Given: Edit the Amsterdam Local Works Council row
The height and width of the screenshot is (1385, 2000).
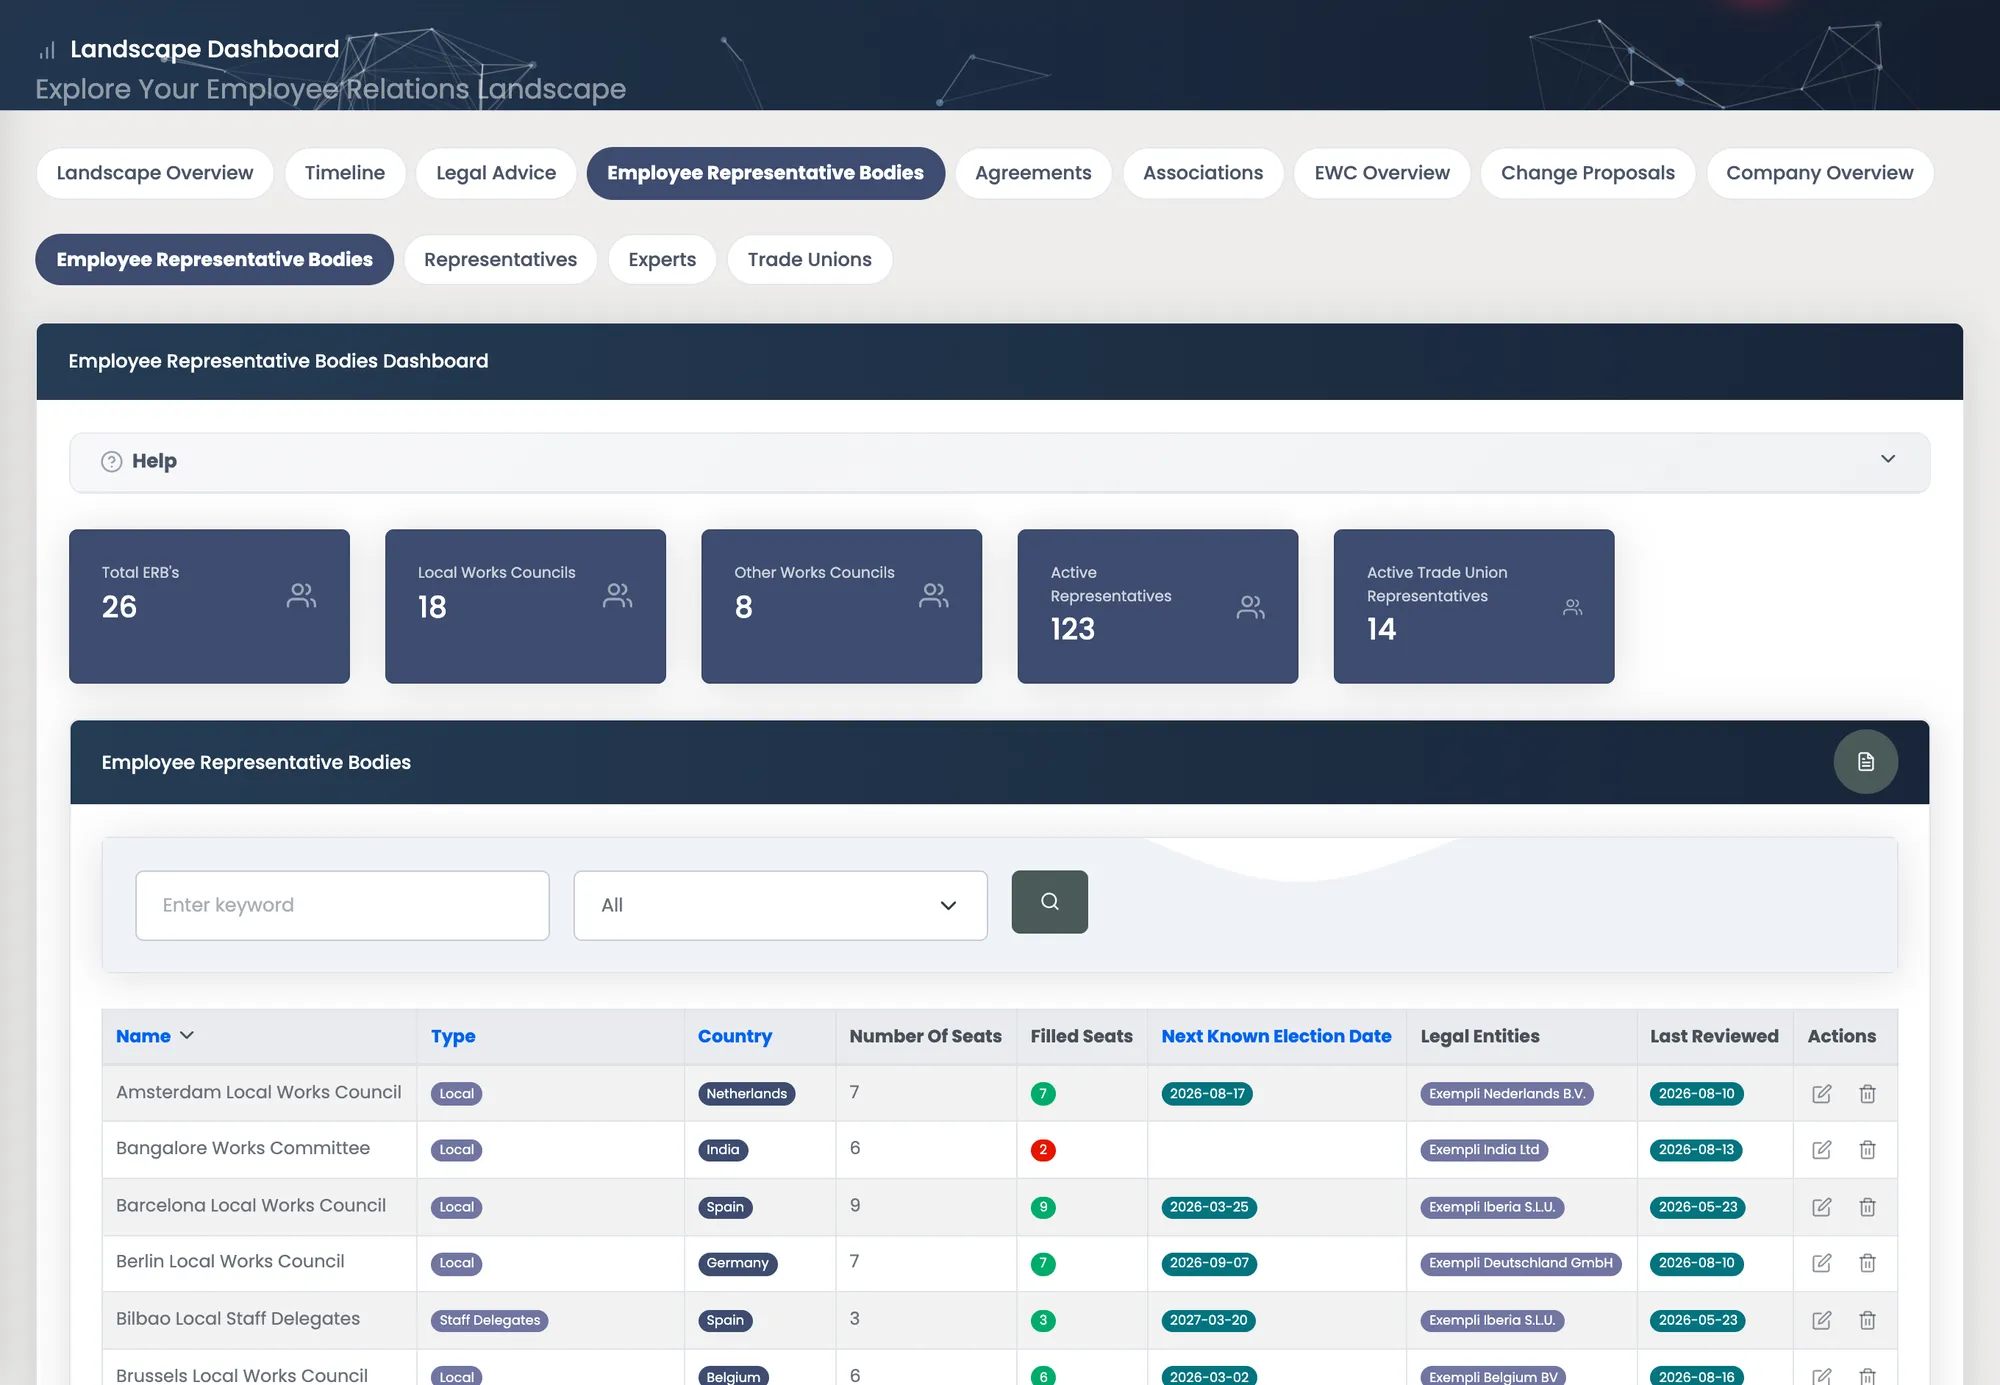Looking at the screenshot, I should pyautogui.click(x=1821, y=1094).
